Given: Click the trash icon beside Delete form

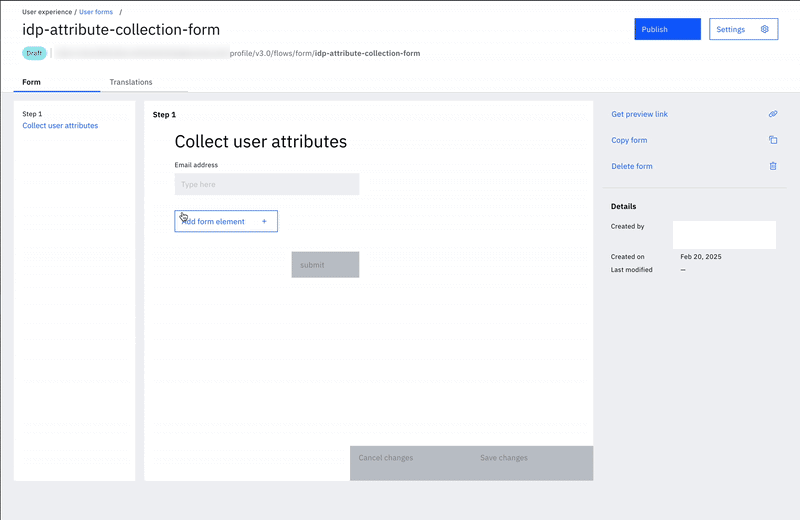Looking at the screenshot, I should point(773,166).
